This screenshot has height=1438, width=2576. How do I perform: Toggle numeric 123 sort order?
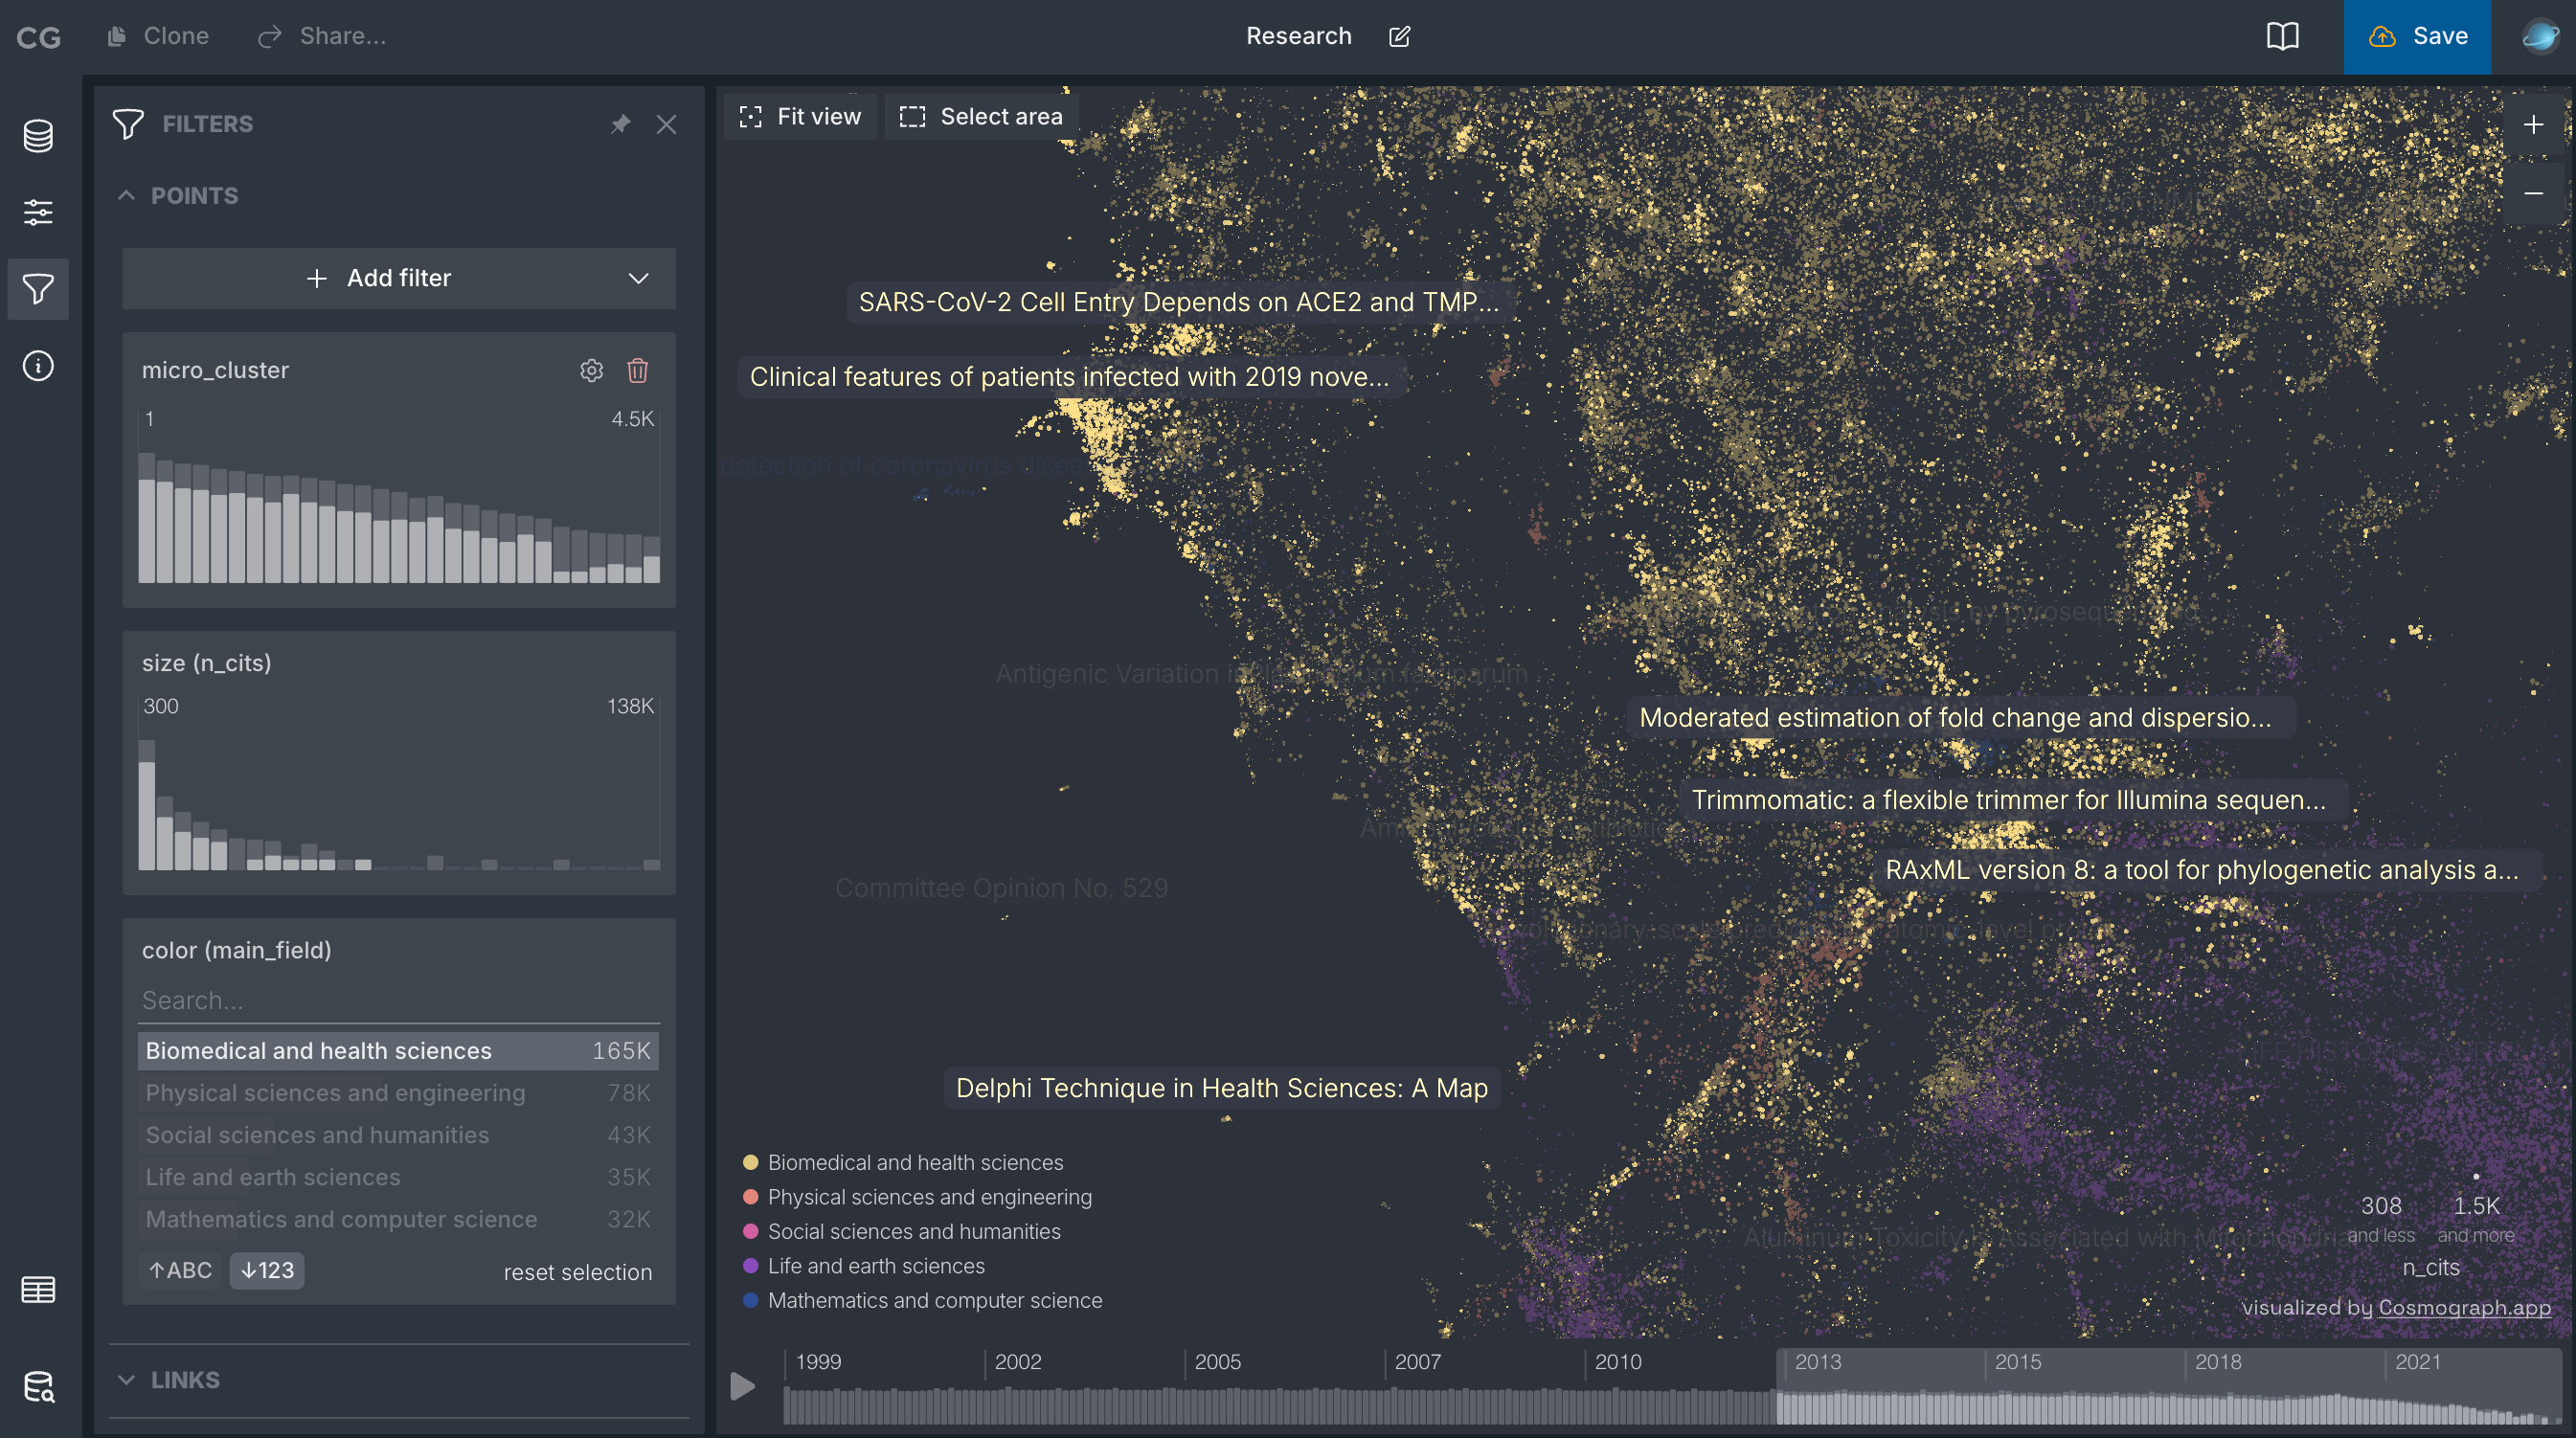point(267,1270)
